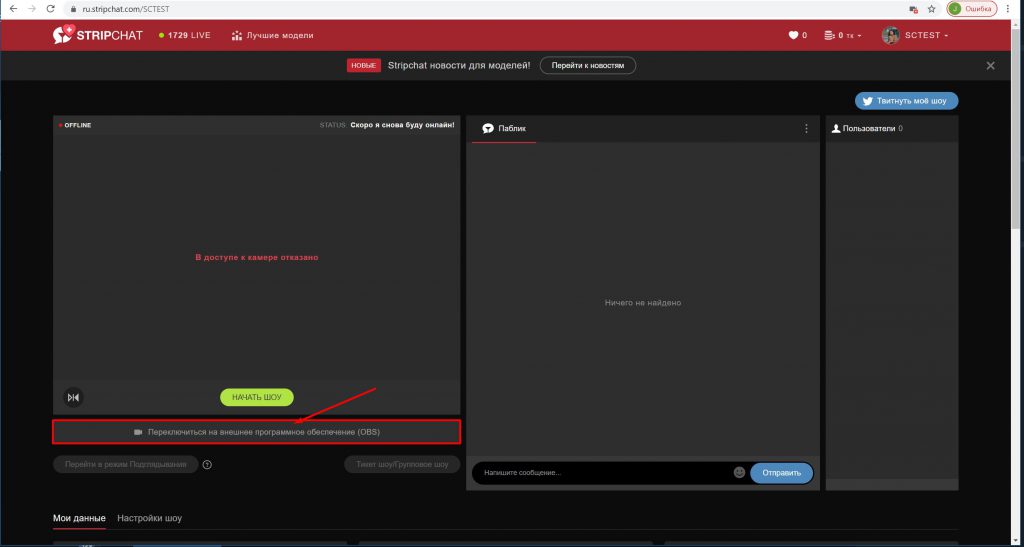
Task: Click Перейти в режим Подглядывания button
Action: click(125, 465)
